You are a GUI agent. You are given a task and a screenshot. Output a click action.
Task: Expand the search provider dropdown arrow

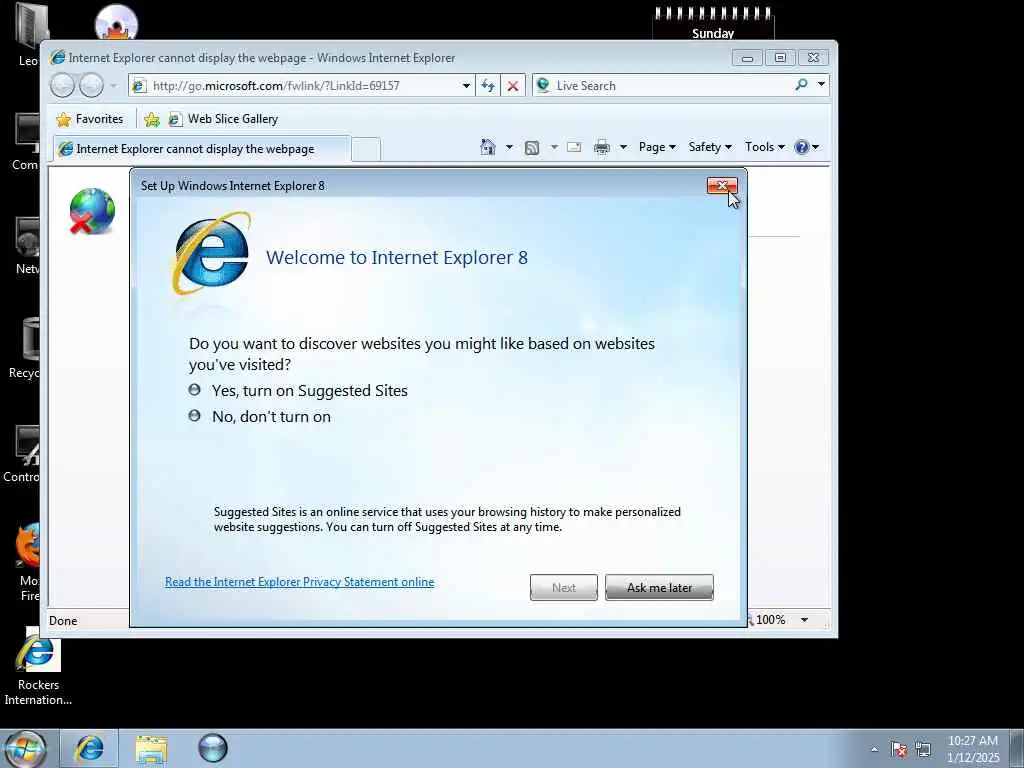pos(821,85)
